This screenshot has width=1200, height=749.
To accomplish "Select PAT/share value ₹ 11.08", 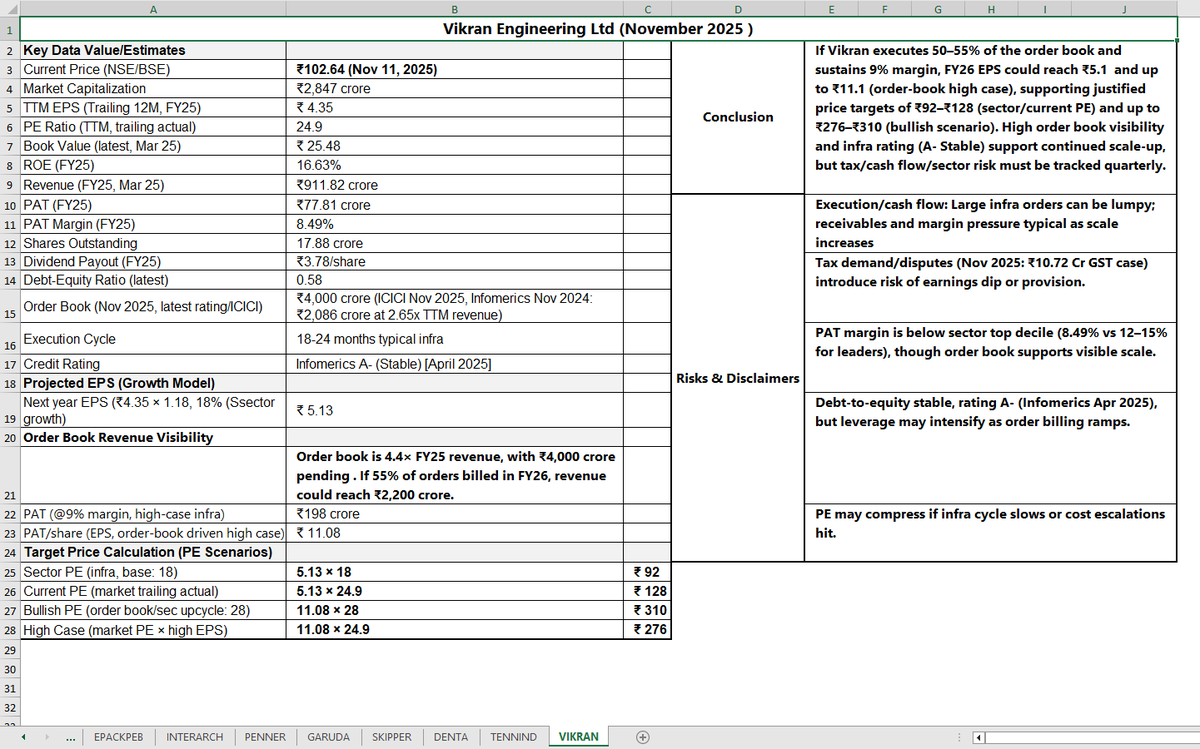I will (x=454, y=533).
